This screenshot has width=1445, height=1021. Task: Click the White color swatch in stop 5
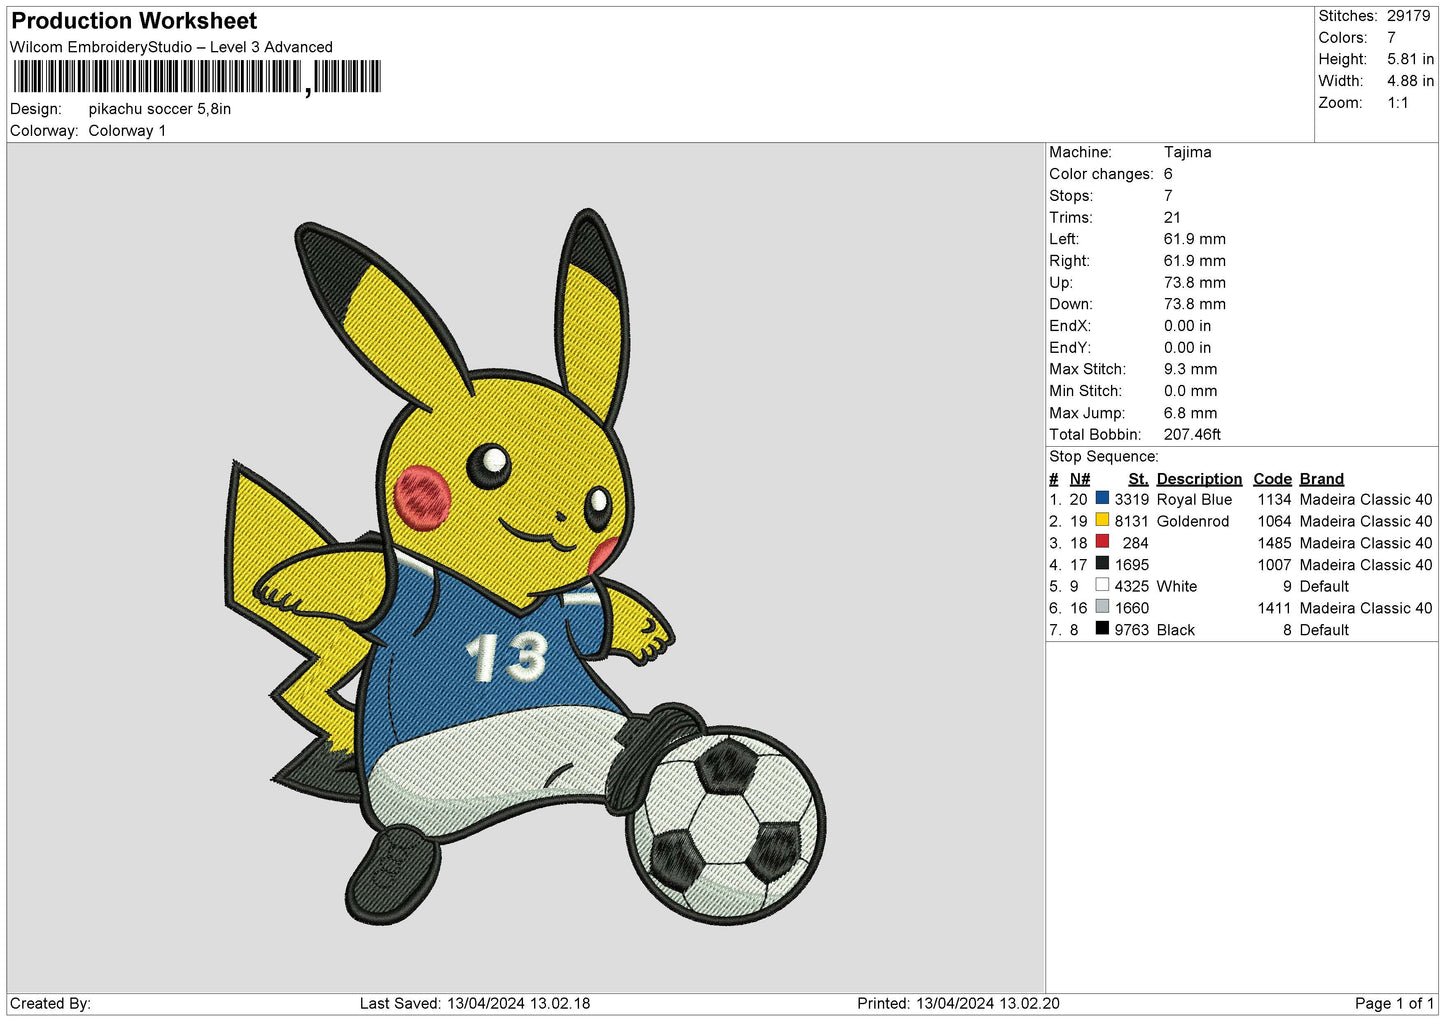(1102, 585)
